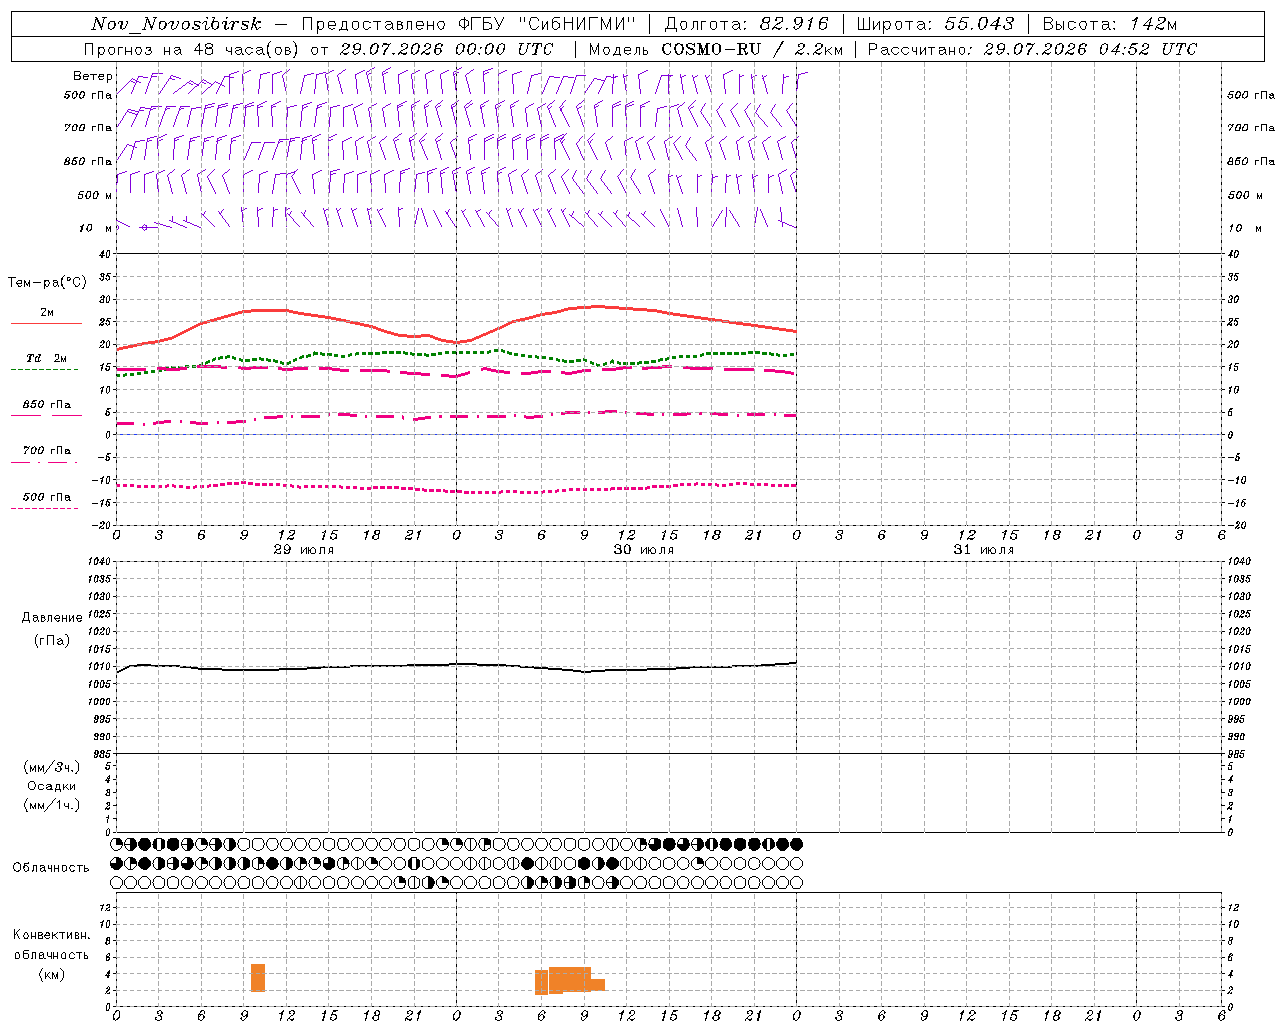This screenshot has height=1024, width=1280.
Task: Click the Nov_Novosibirsk station title
Action: coord(176,24)
